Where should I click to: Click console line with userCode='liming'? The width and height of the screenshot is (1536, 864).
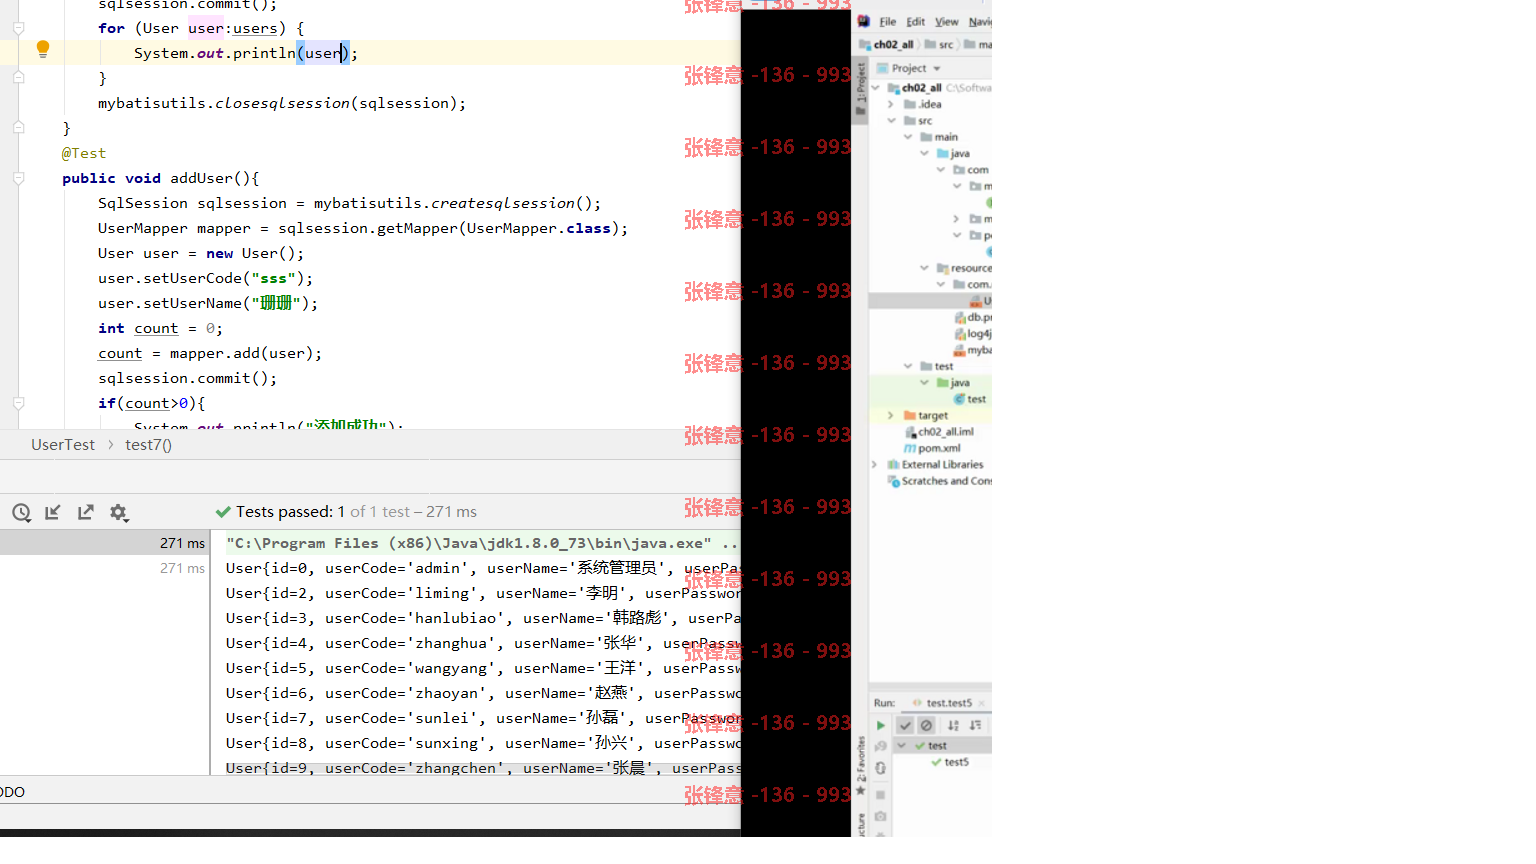pos(483,593)
